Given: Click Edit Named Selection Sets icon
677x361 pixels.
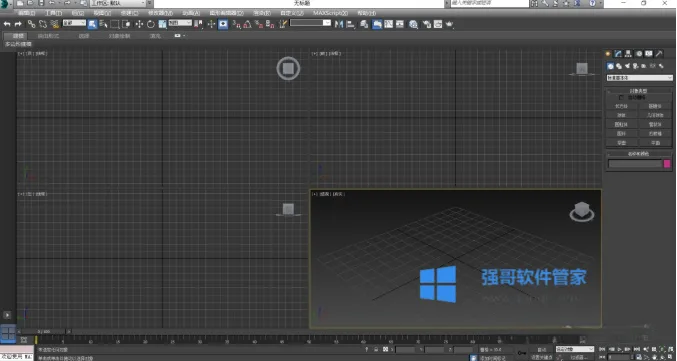Looking at the screenshot, I should click(282, 24).
